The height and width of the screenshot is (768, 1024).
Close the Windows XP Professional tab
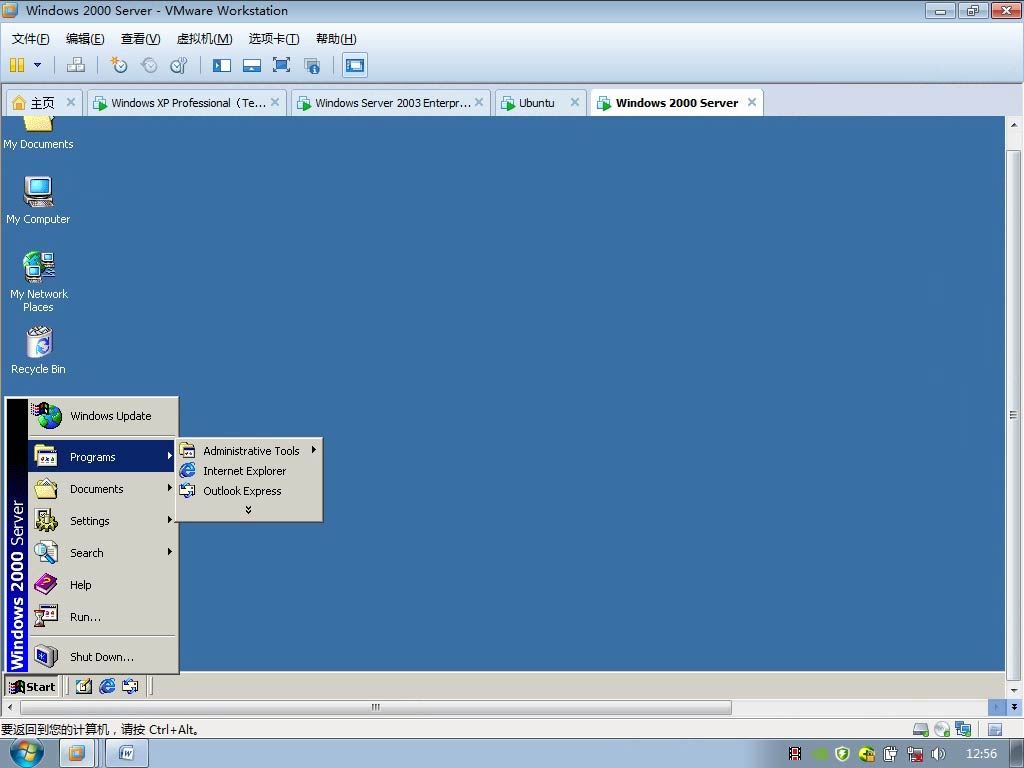pos(275,102)
